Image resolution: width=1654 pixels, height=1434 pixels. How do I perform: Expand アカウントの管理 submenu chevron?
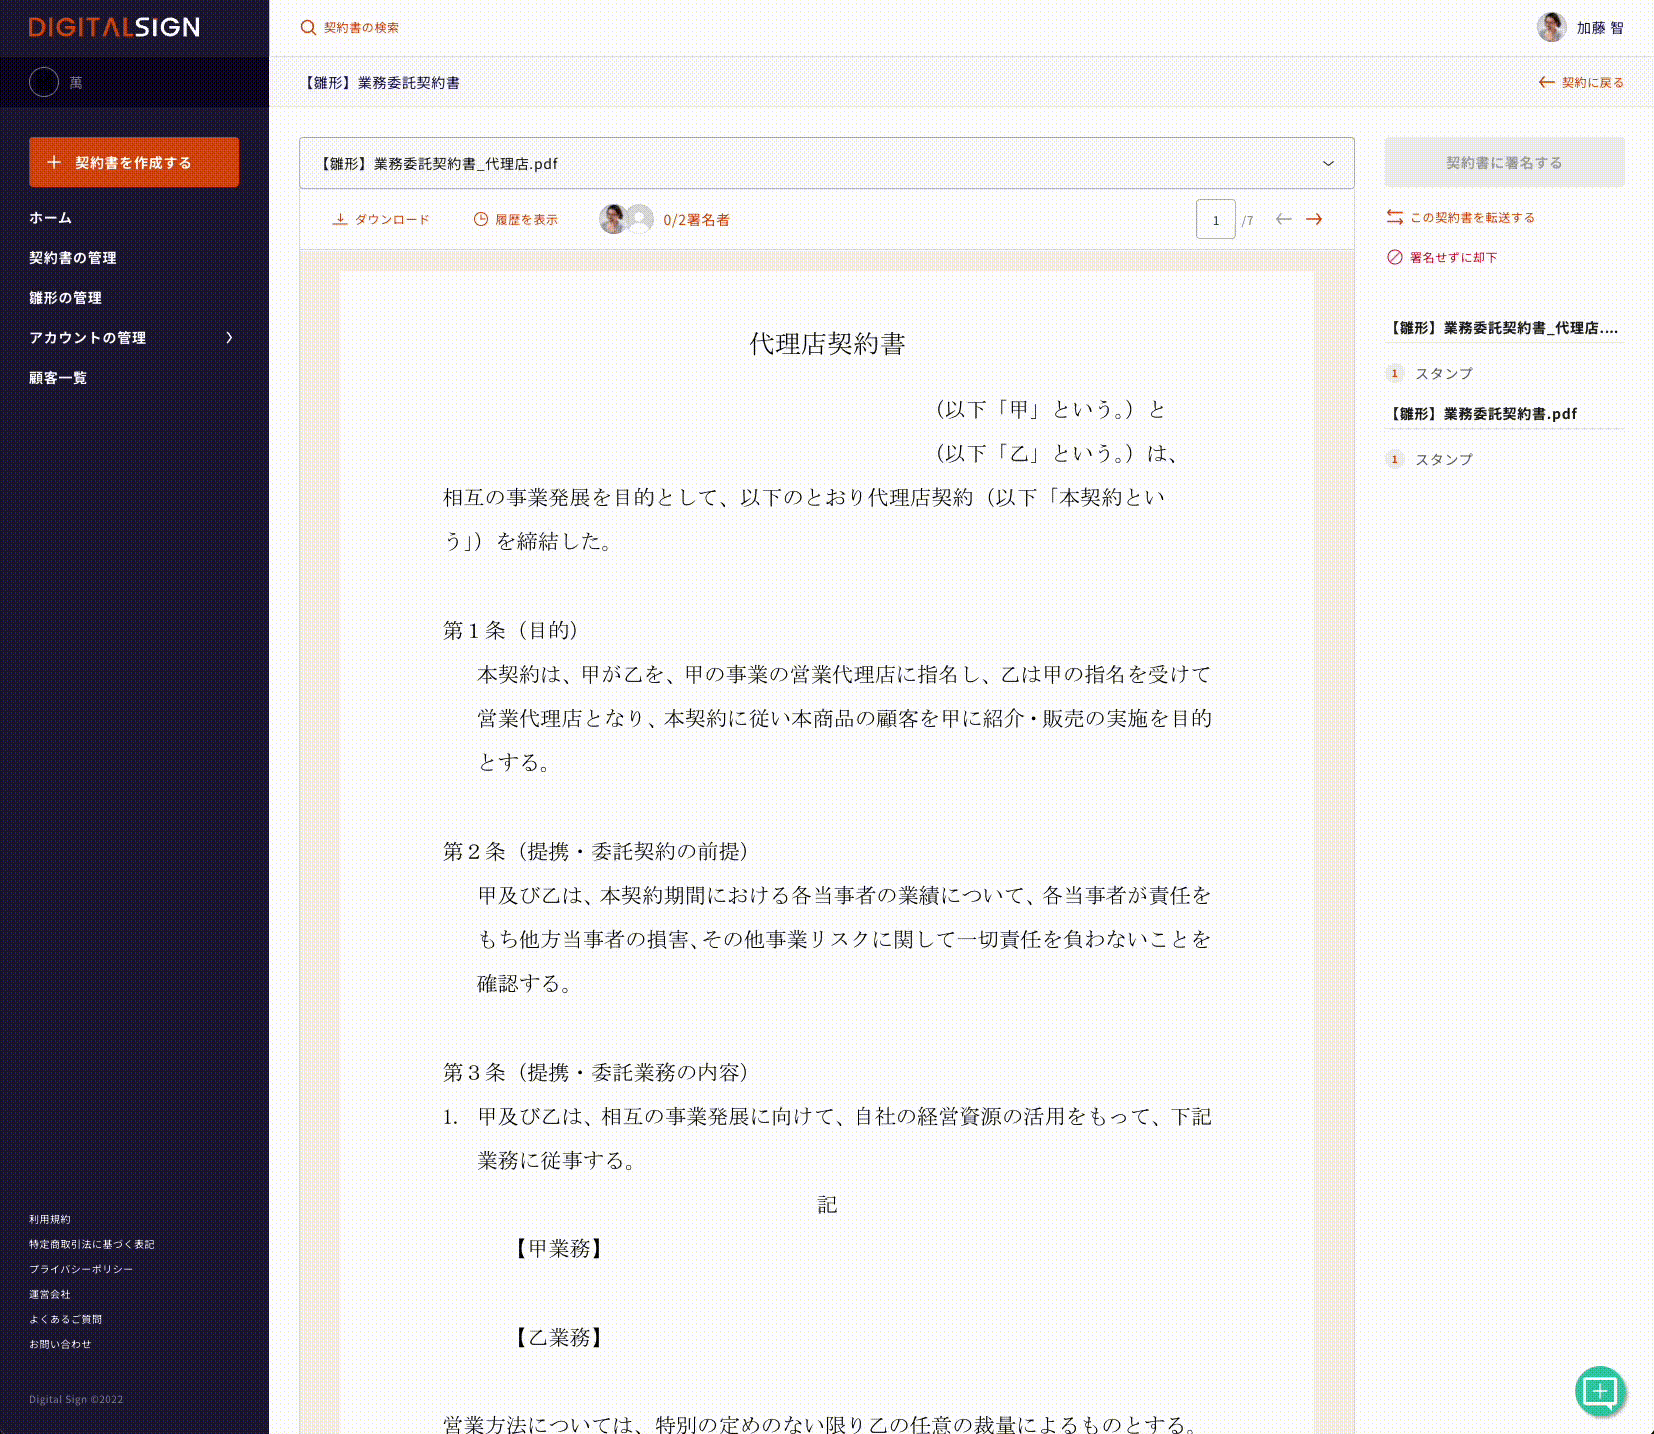pos(229,338)
